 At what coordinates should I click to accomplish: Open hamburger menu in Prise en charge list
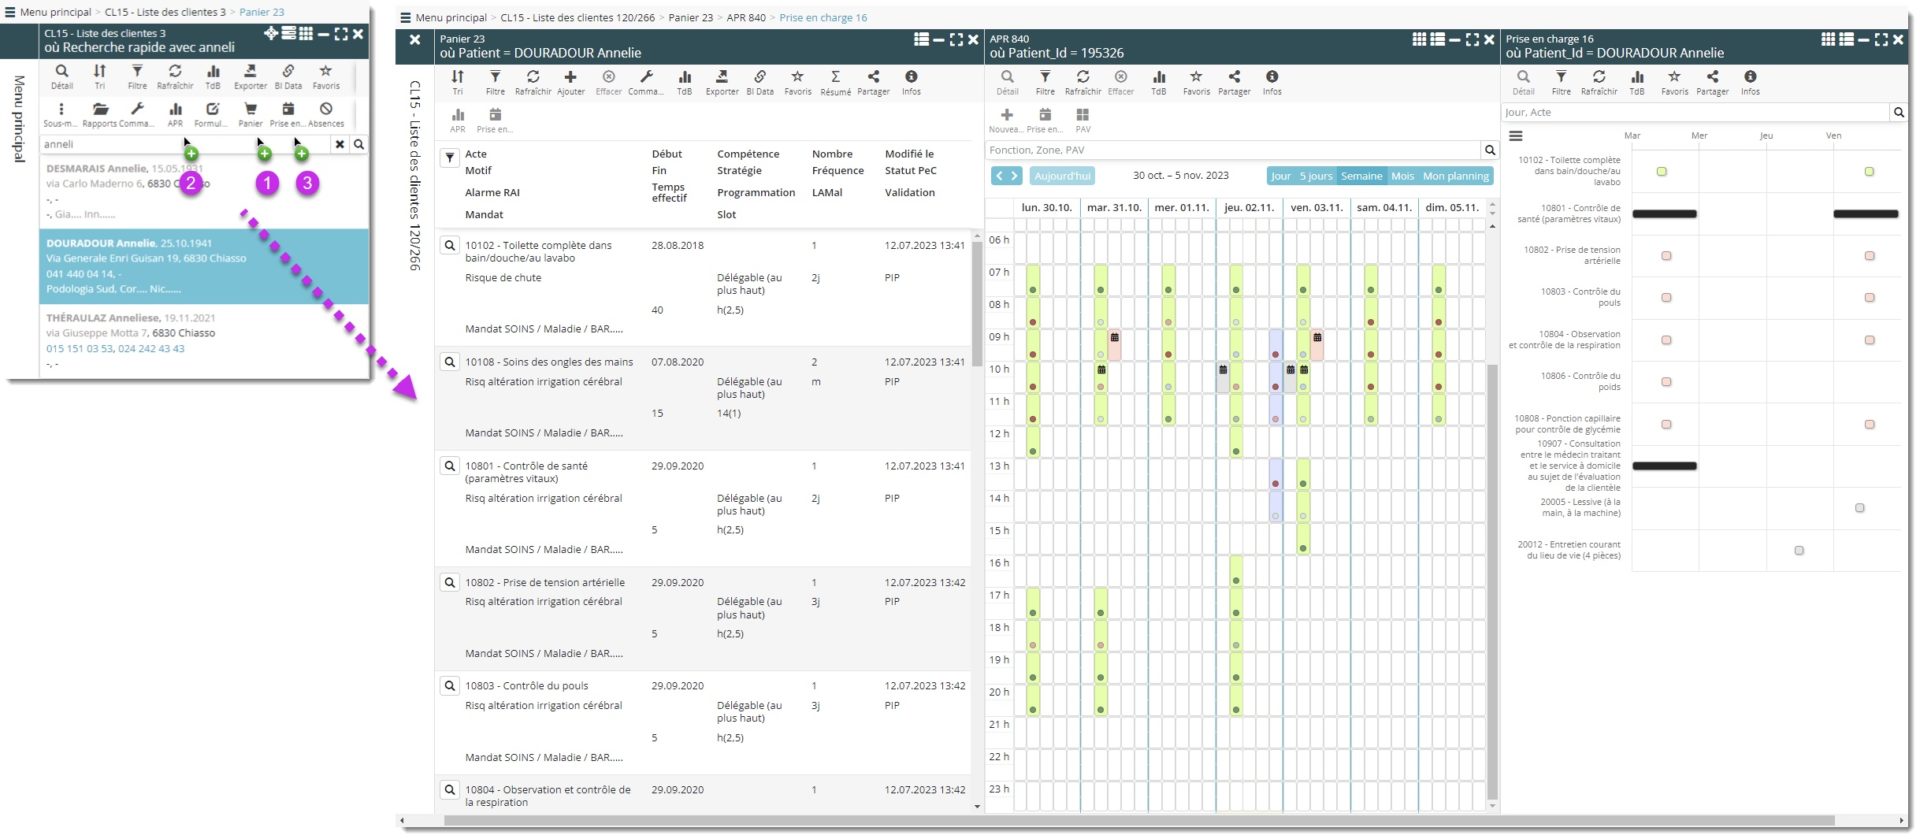[x=1516, y=136]
